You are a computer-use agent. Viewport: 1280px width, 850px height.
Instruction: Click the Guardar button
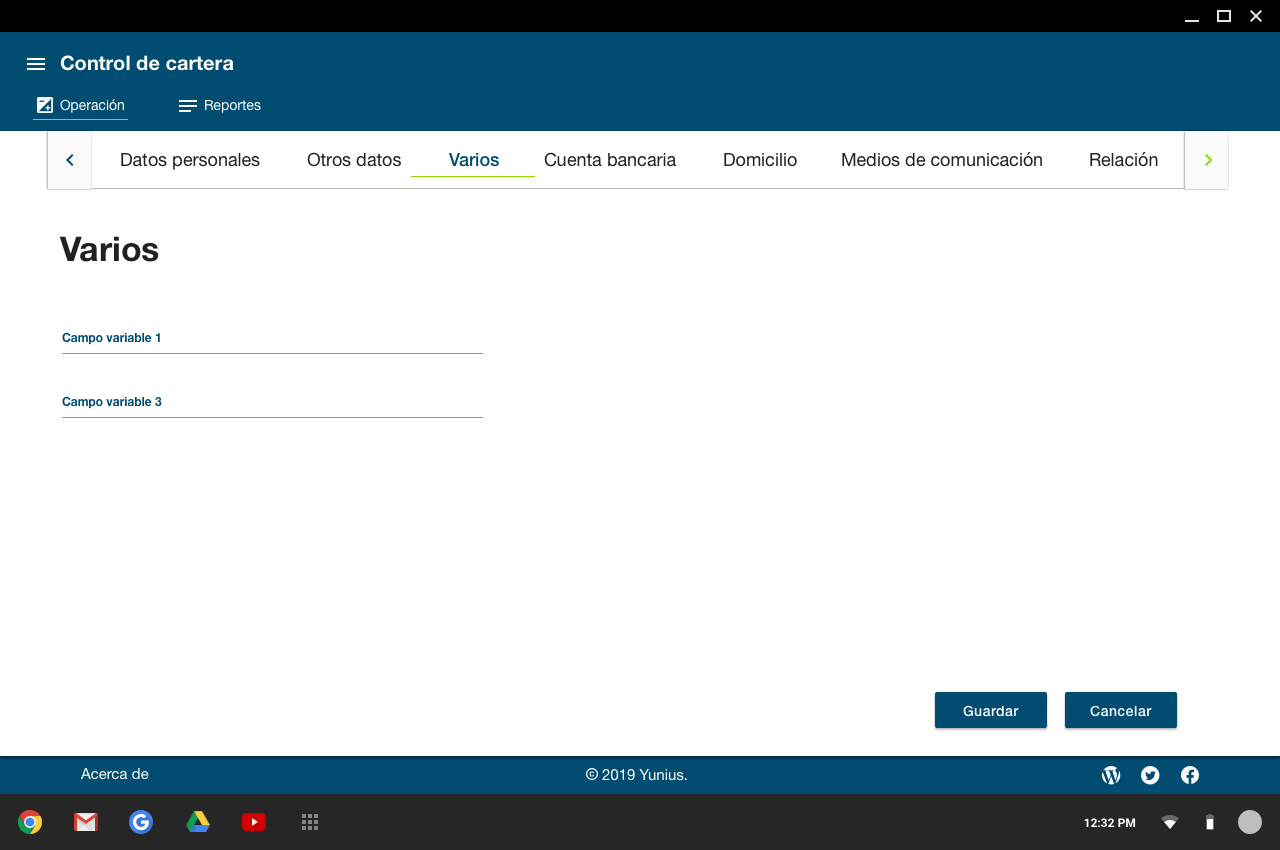click(990, 711)
